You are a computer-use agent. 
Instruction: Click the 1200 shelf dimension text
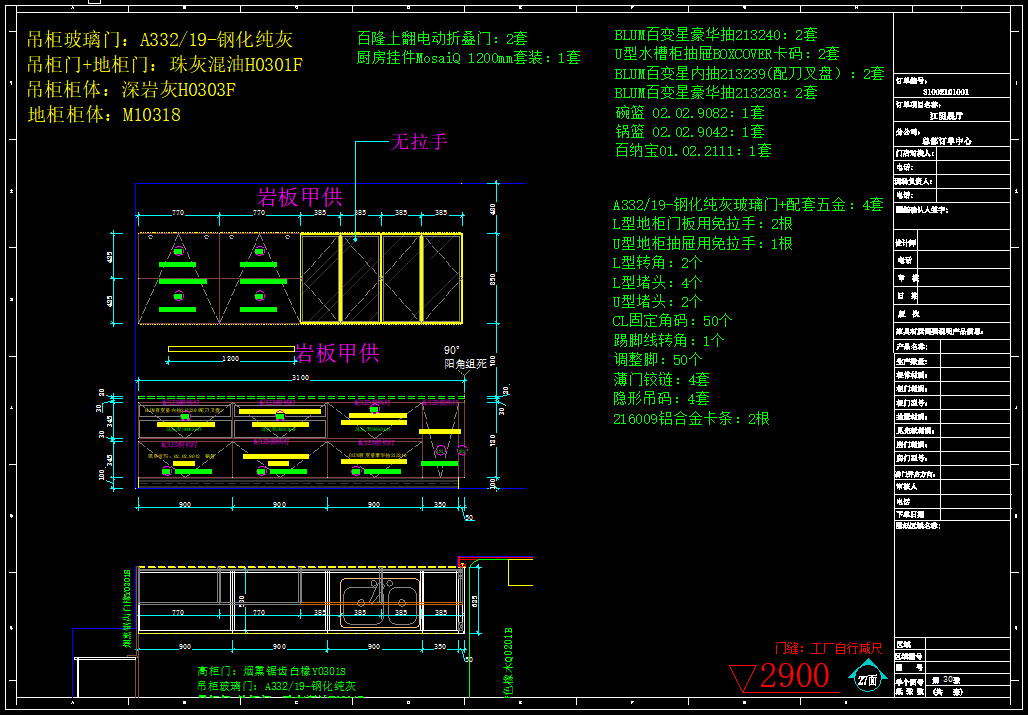[x=229, y=357]
